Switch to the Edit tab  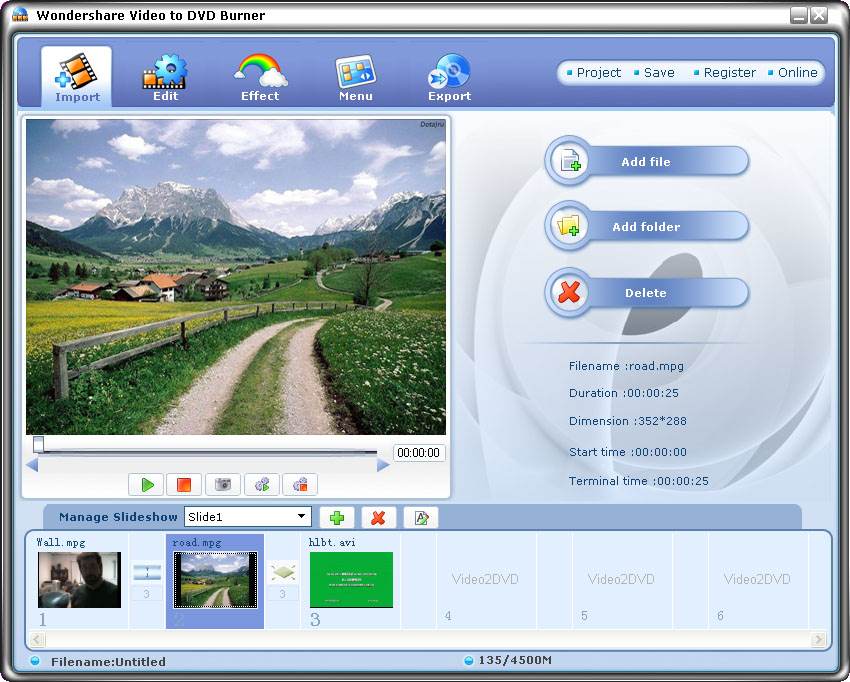[165, 78]
